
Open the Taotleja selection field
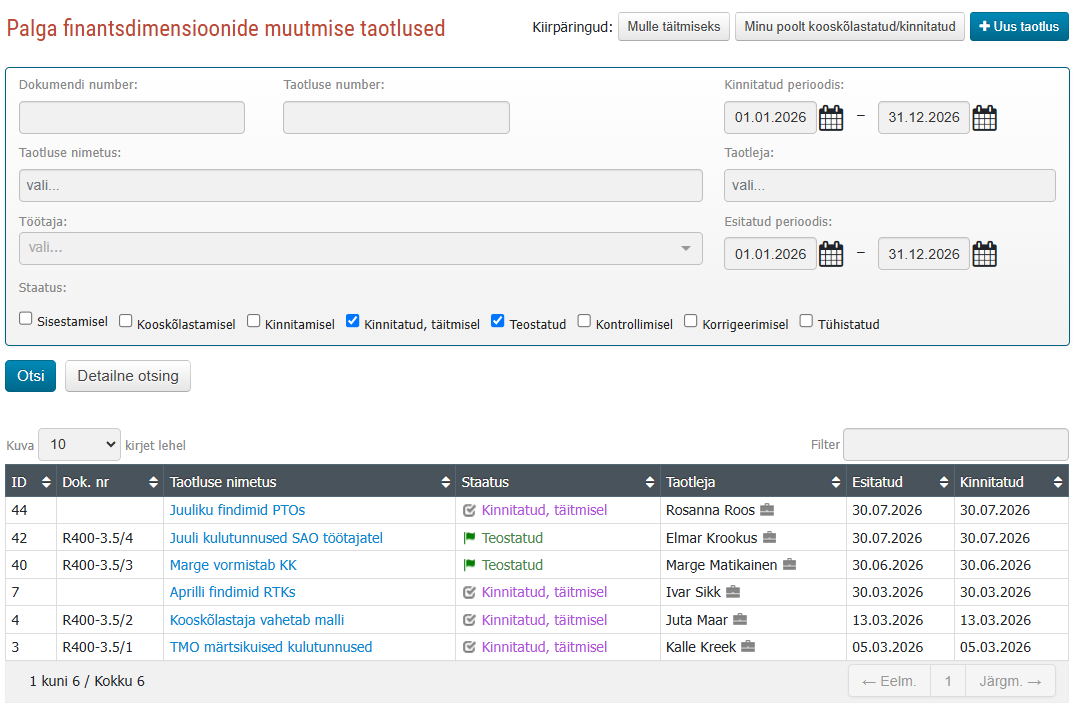click(889, 186)
